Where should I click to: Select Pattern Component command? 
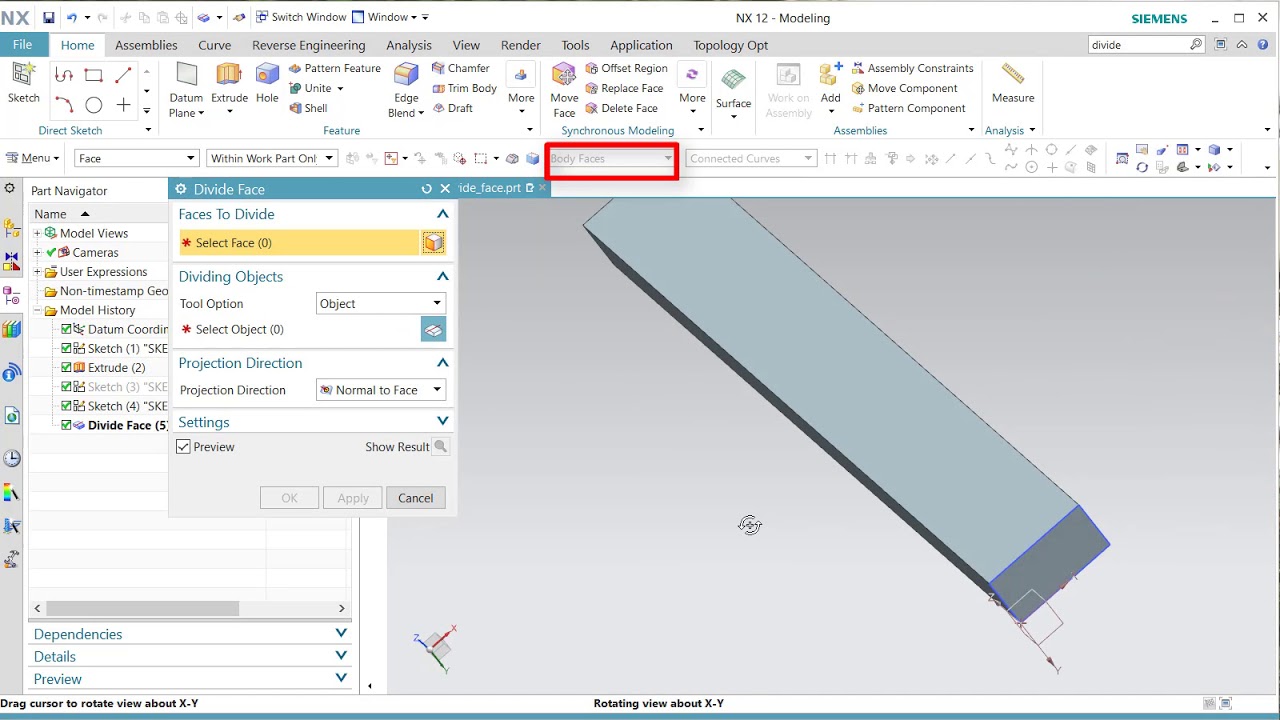tap(908, 108)
